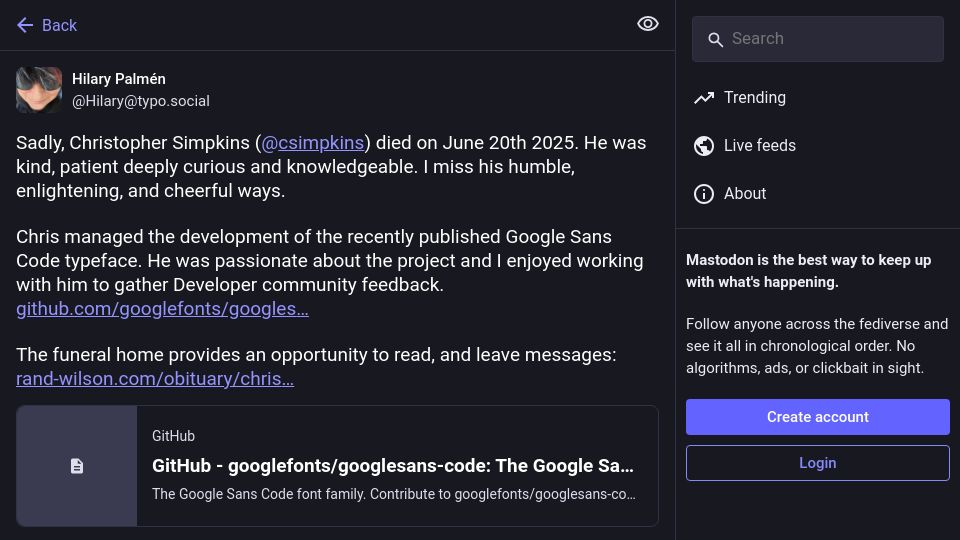Screen dimensions: 960x540
Task: Click the Back arrow icon
Action: (25, 25)
